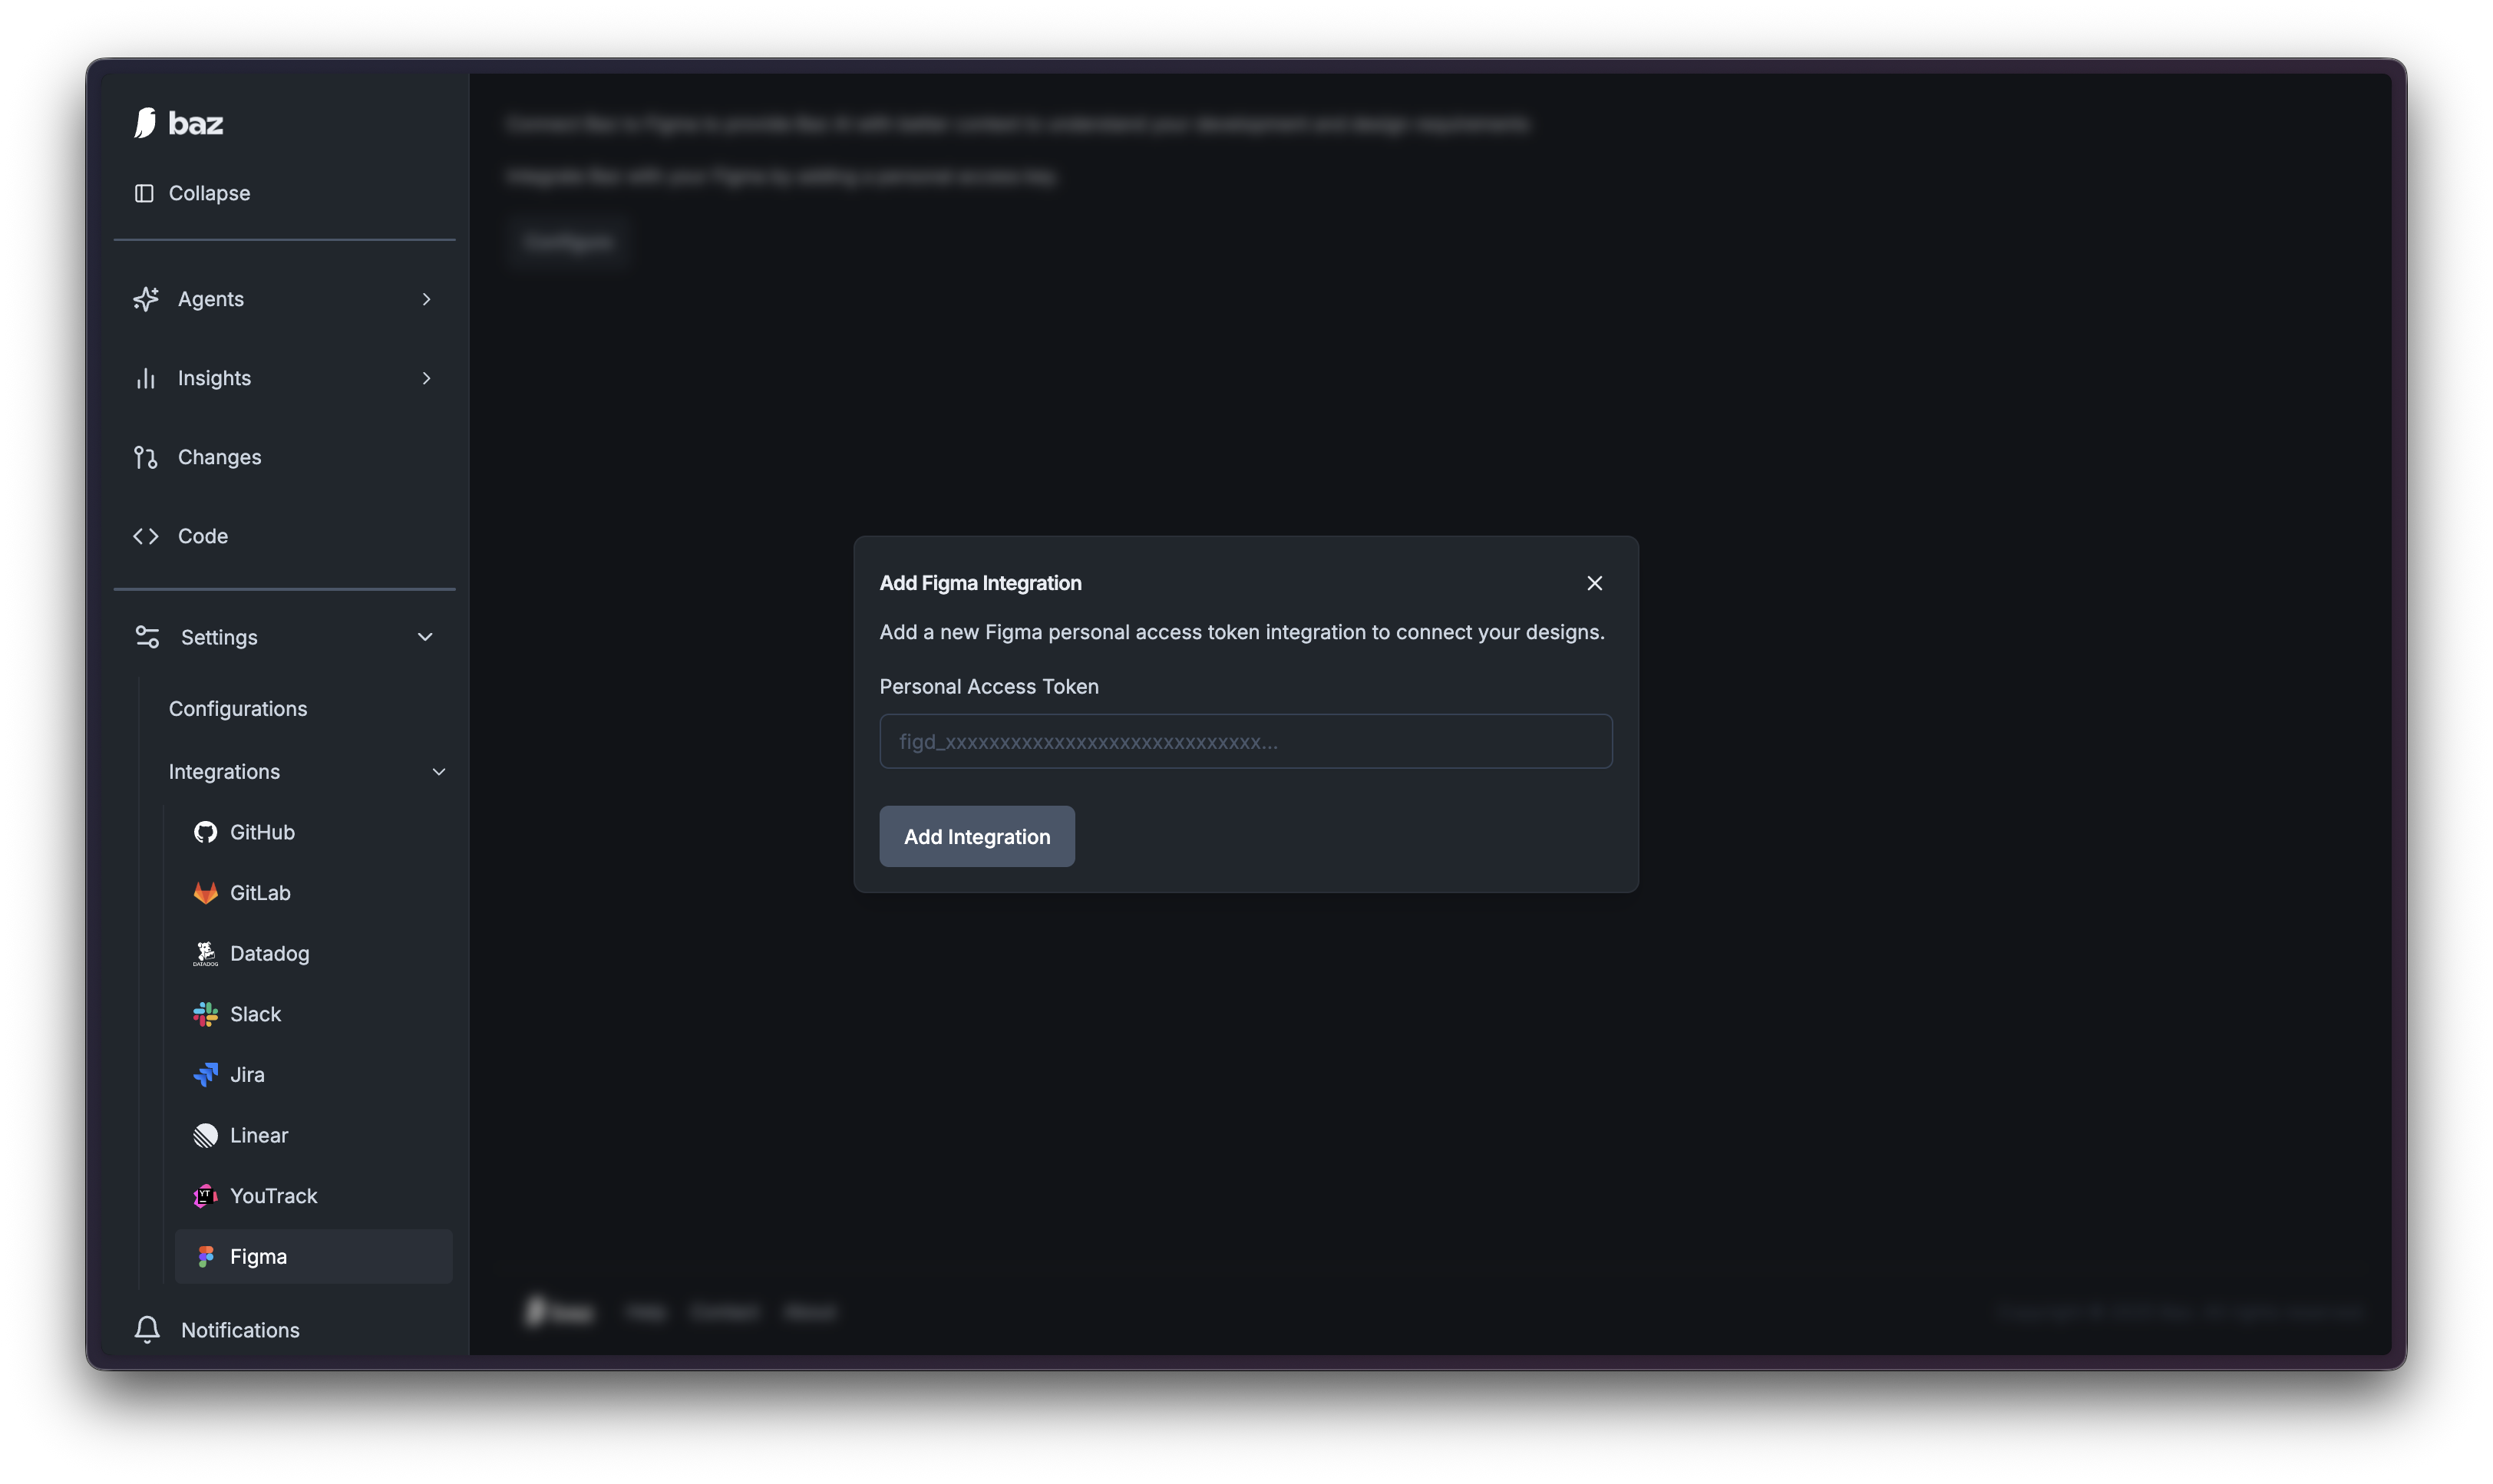The width and height of the screenshot is (2493, 1484).
Task: Click the Code brackets icon
Action: point(146,536)
